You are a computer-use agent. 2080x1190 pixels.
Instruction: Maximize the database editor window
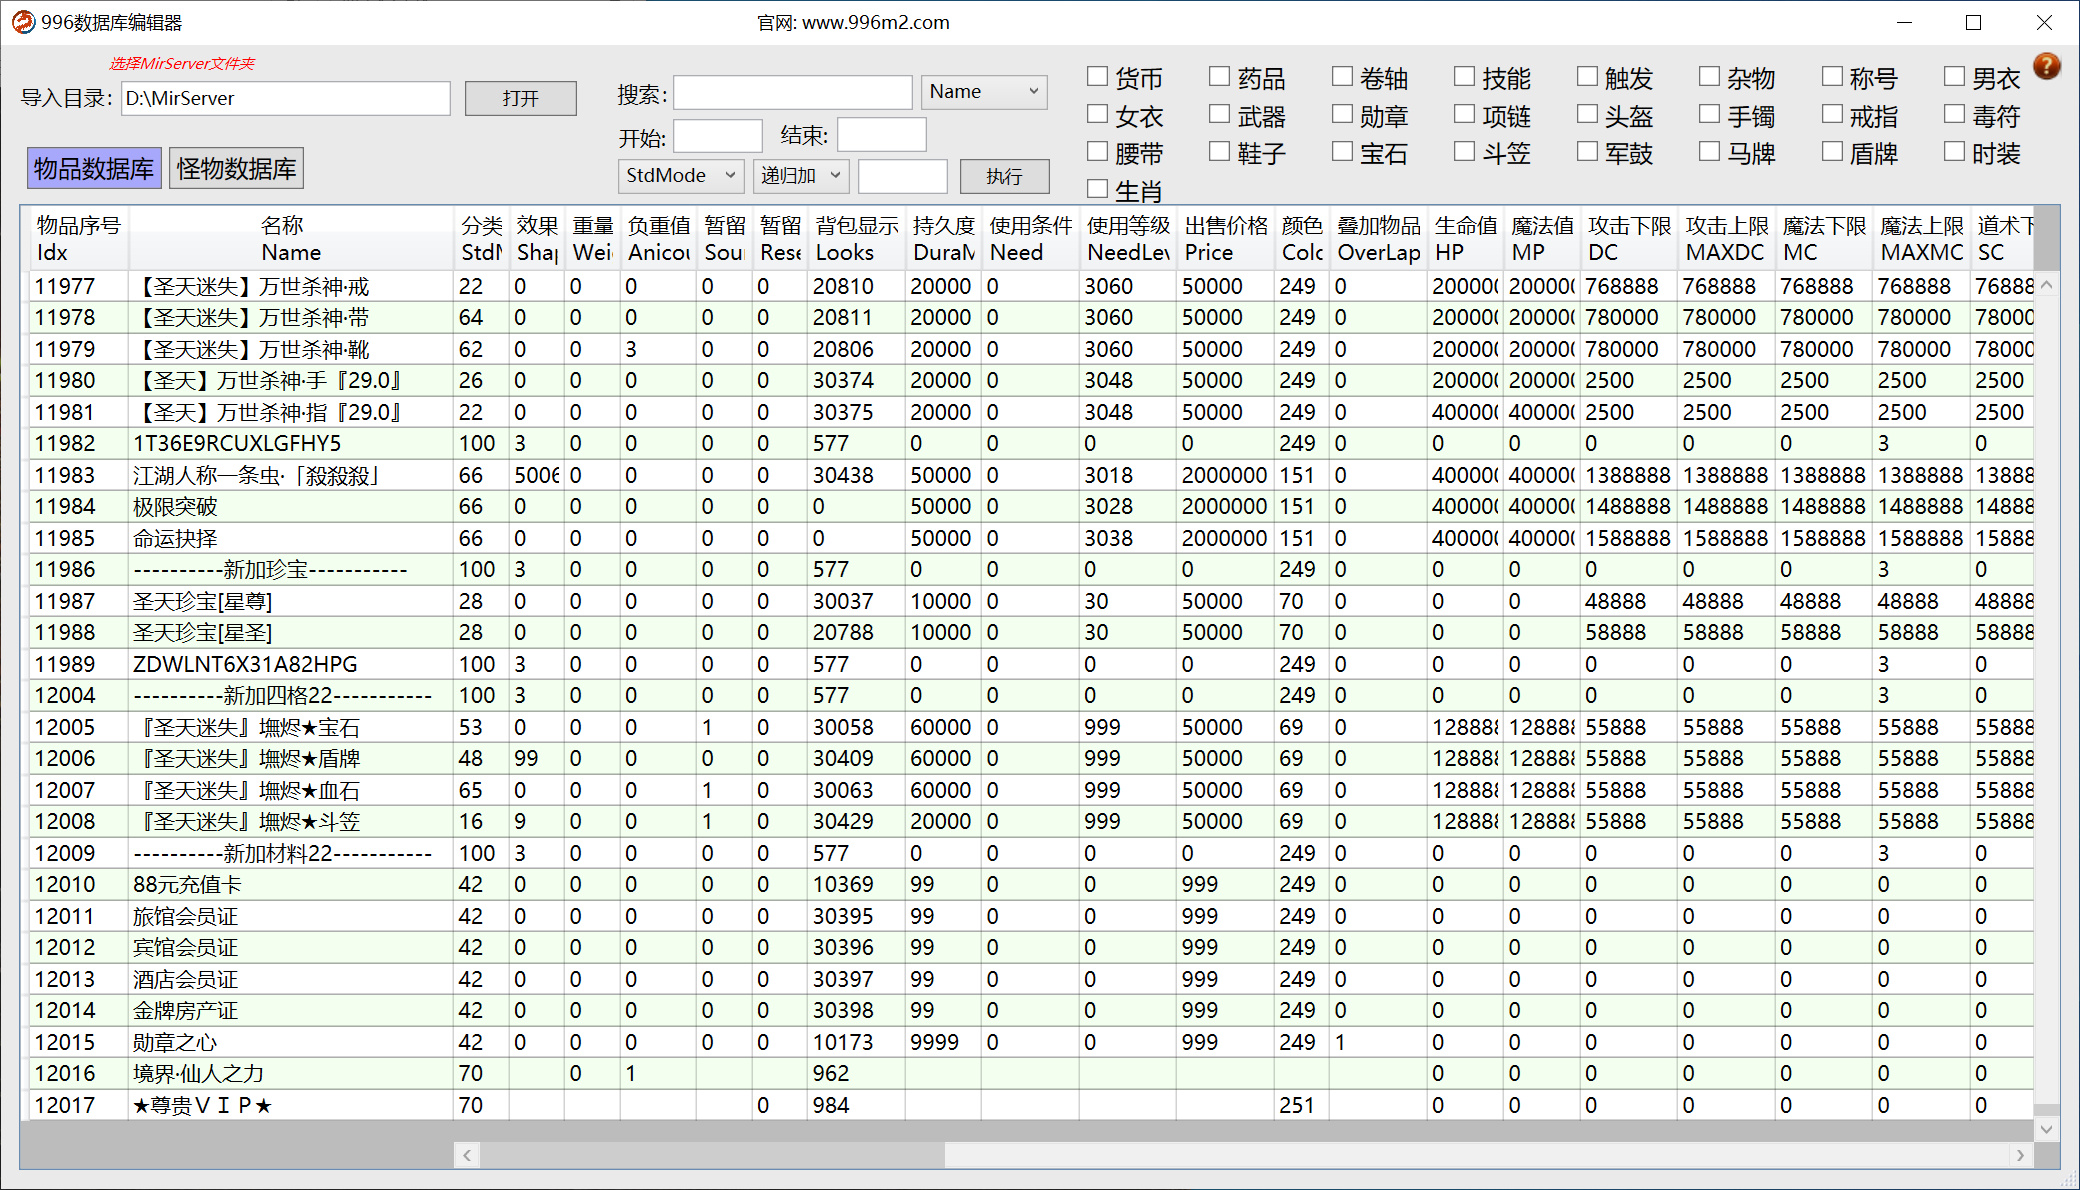1973,22
